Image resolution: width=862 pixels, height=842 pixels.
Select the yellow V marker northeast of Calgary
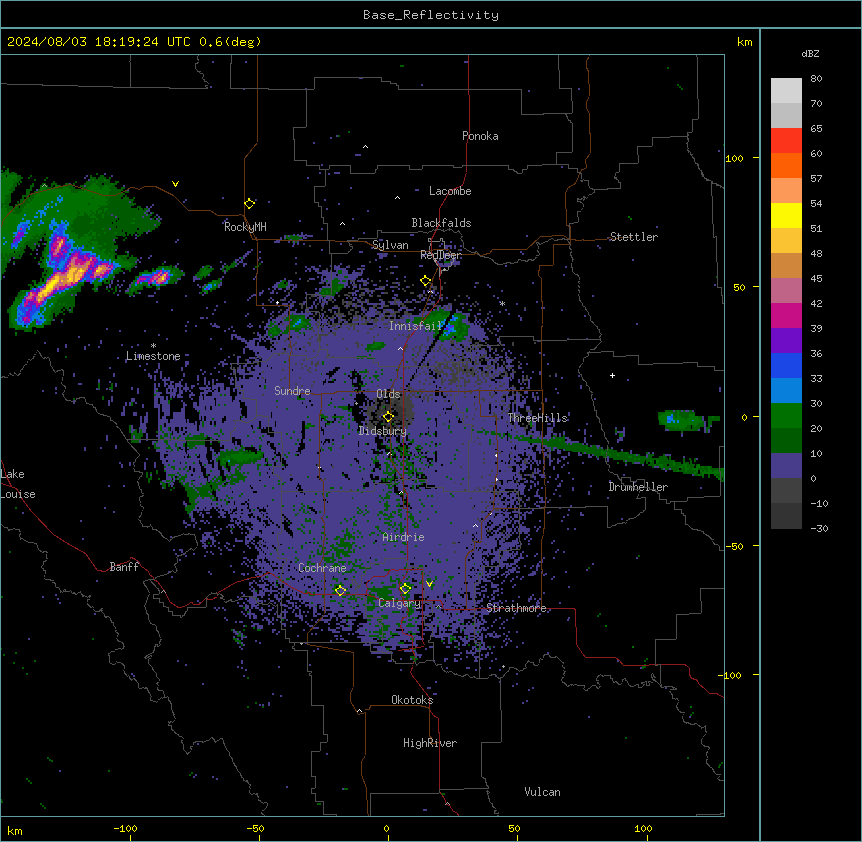click(x=429, y=584)
